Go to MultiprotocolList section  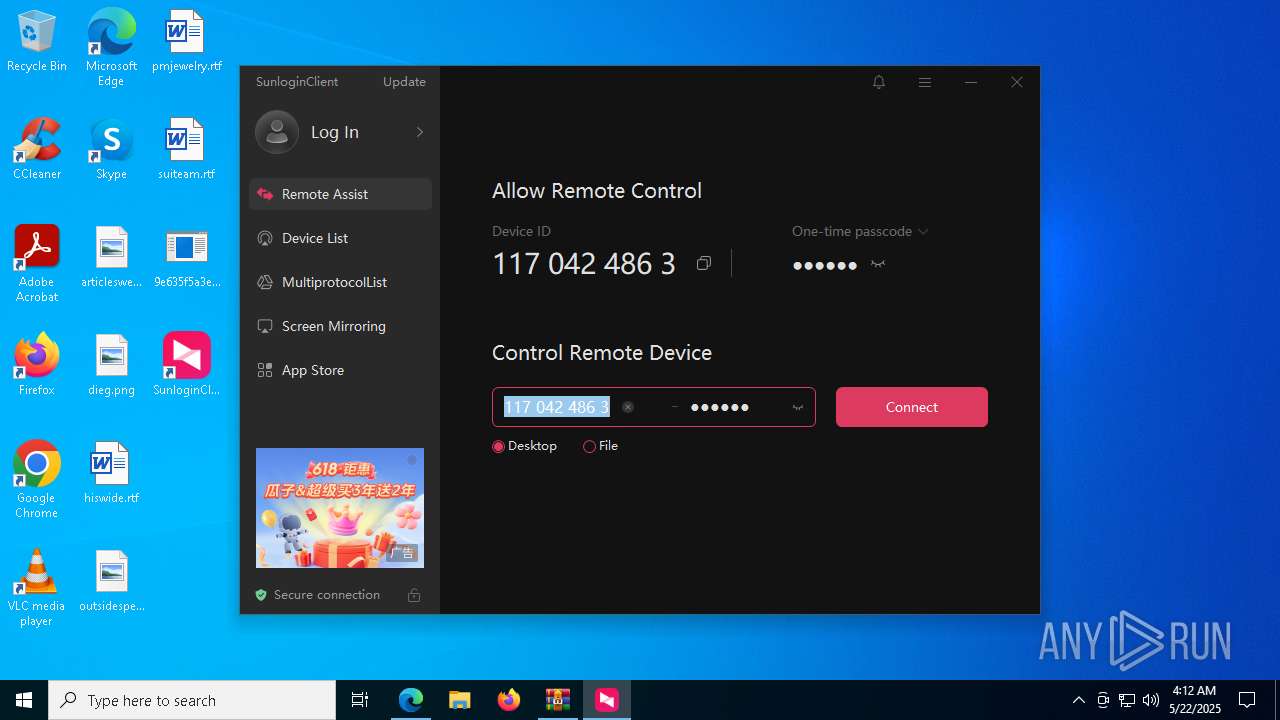[x=340, y=282]
